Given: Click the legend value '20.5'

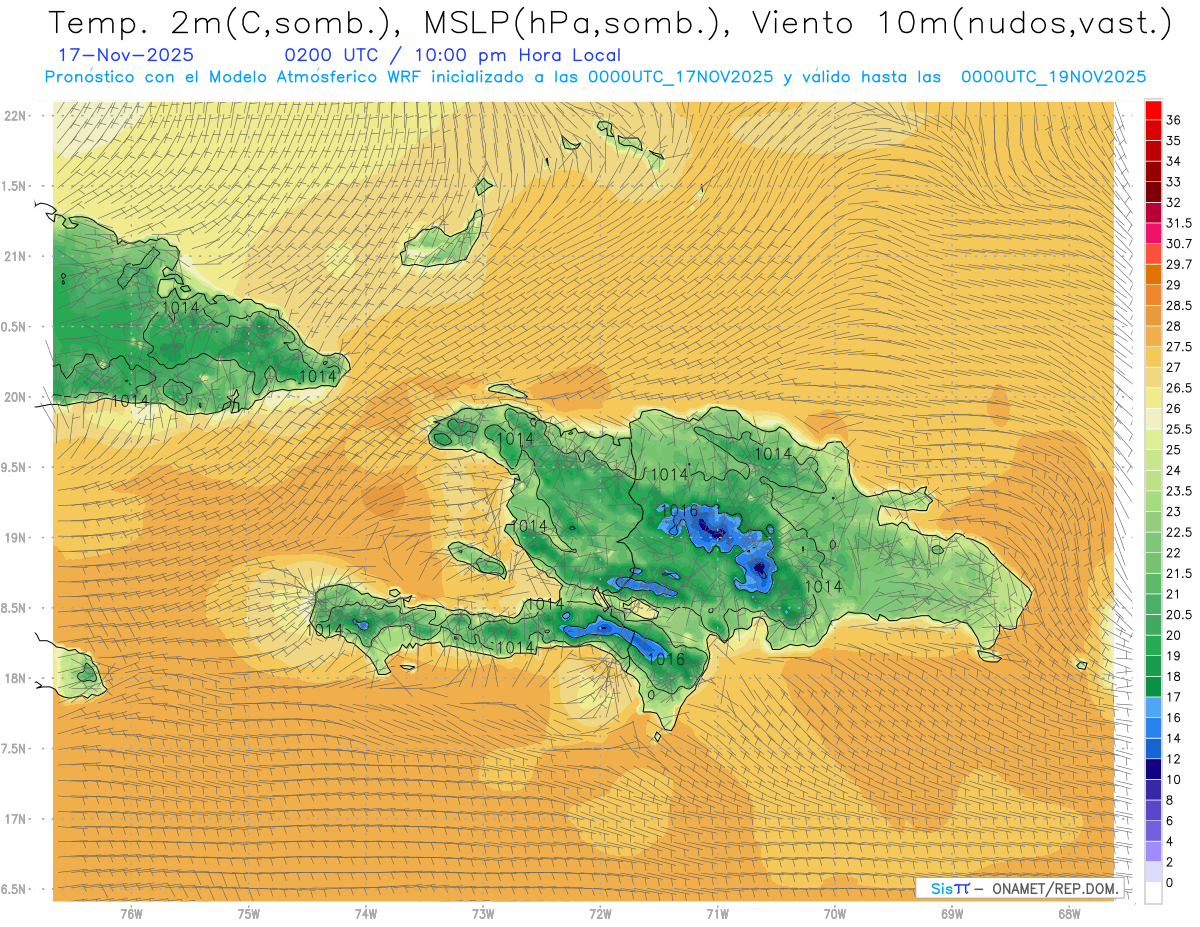Looking at the screenshot, I should click(x=1180, y=615).
